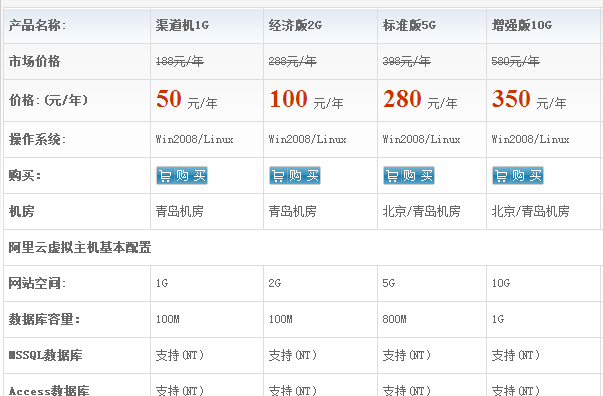The image size is (603, 396).
Task: Select the 渠道机1G product name header
Action: click(182, 25)
